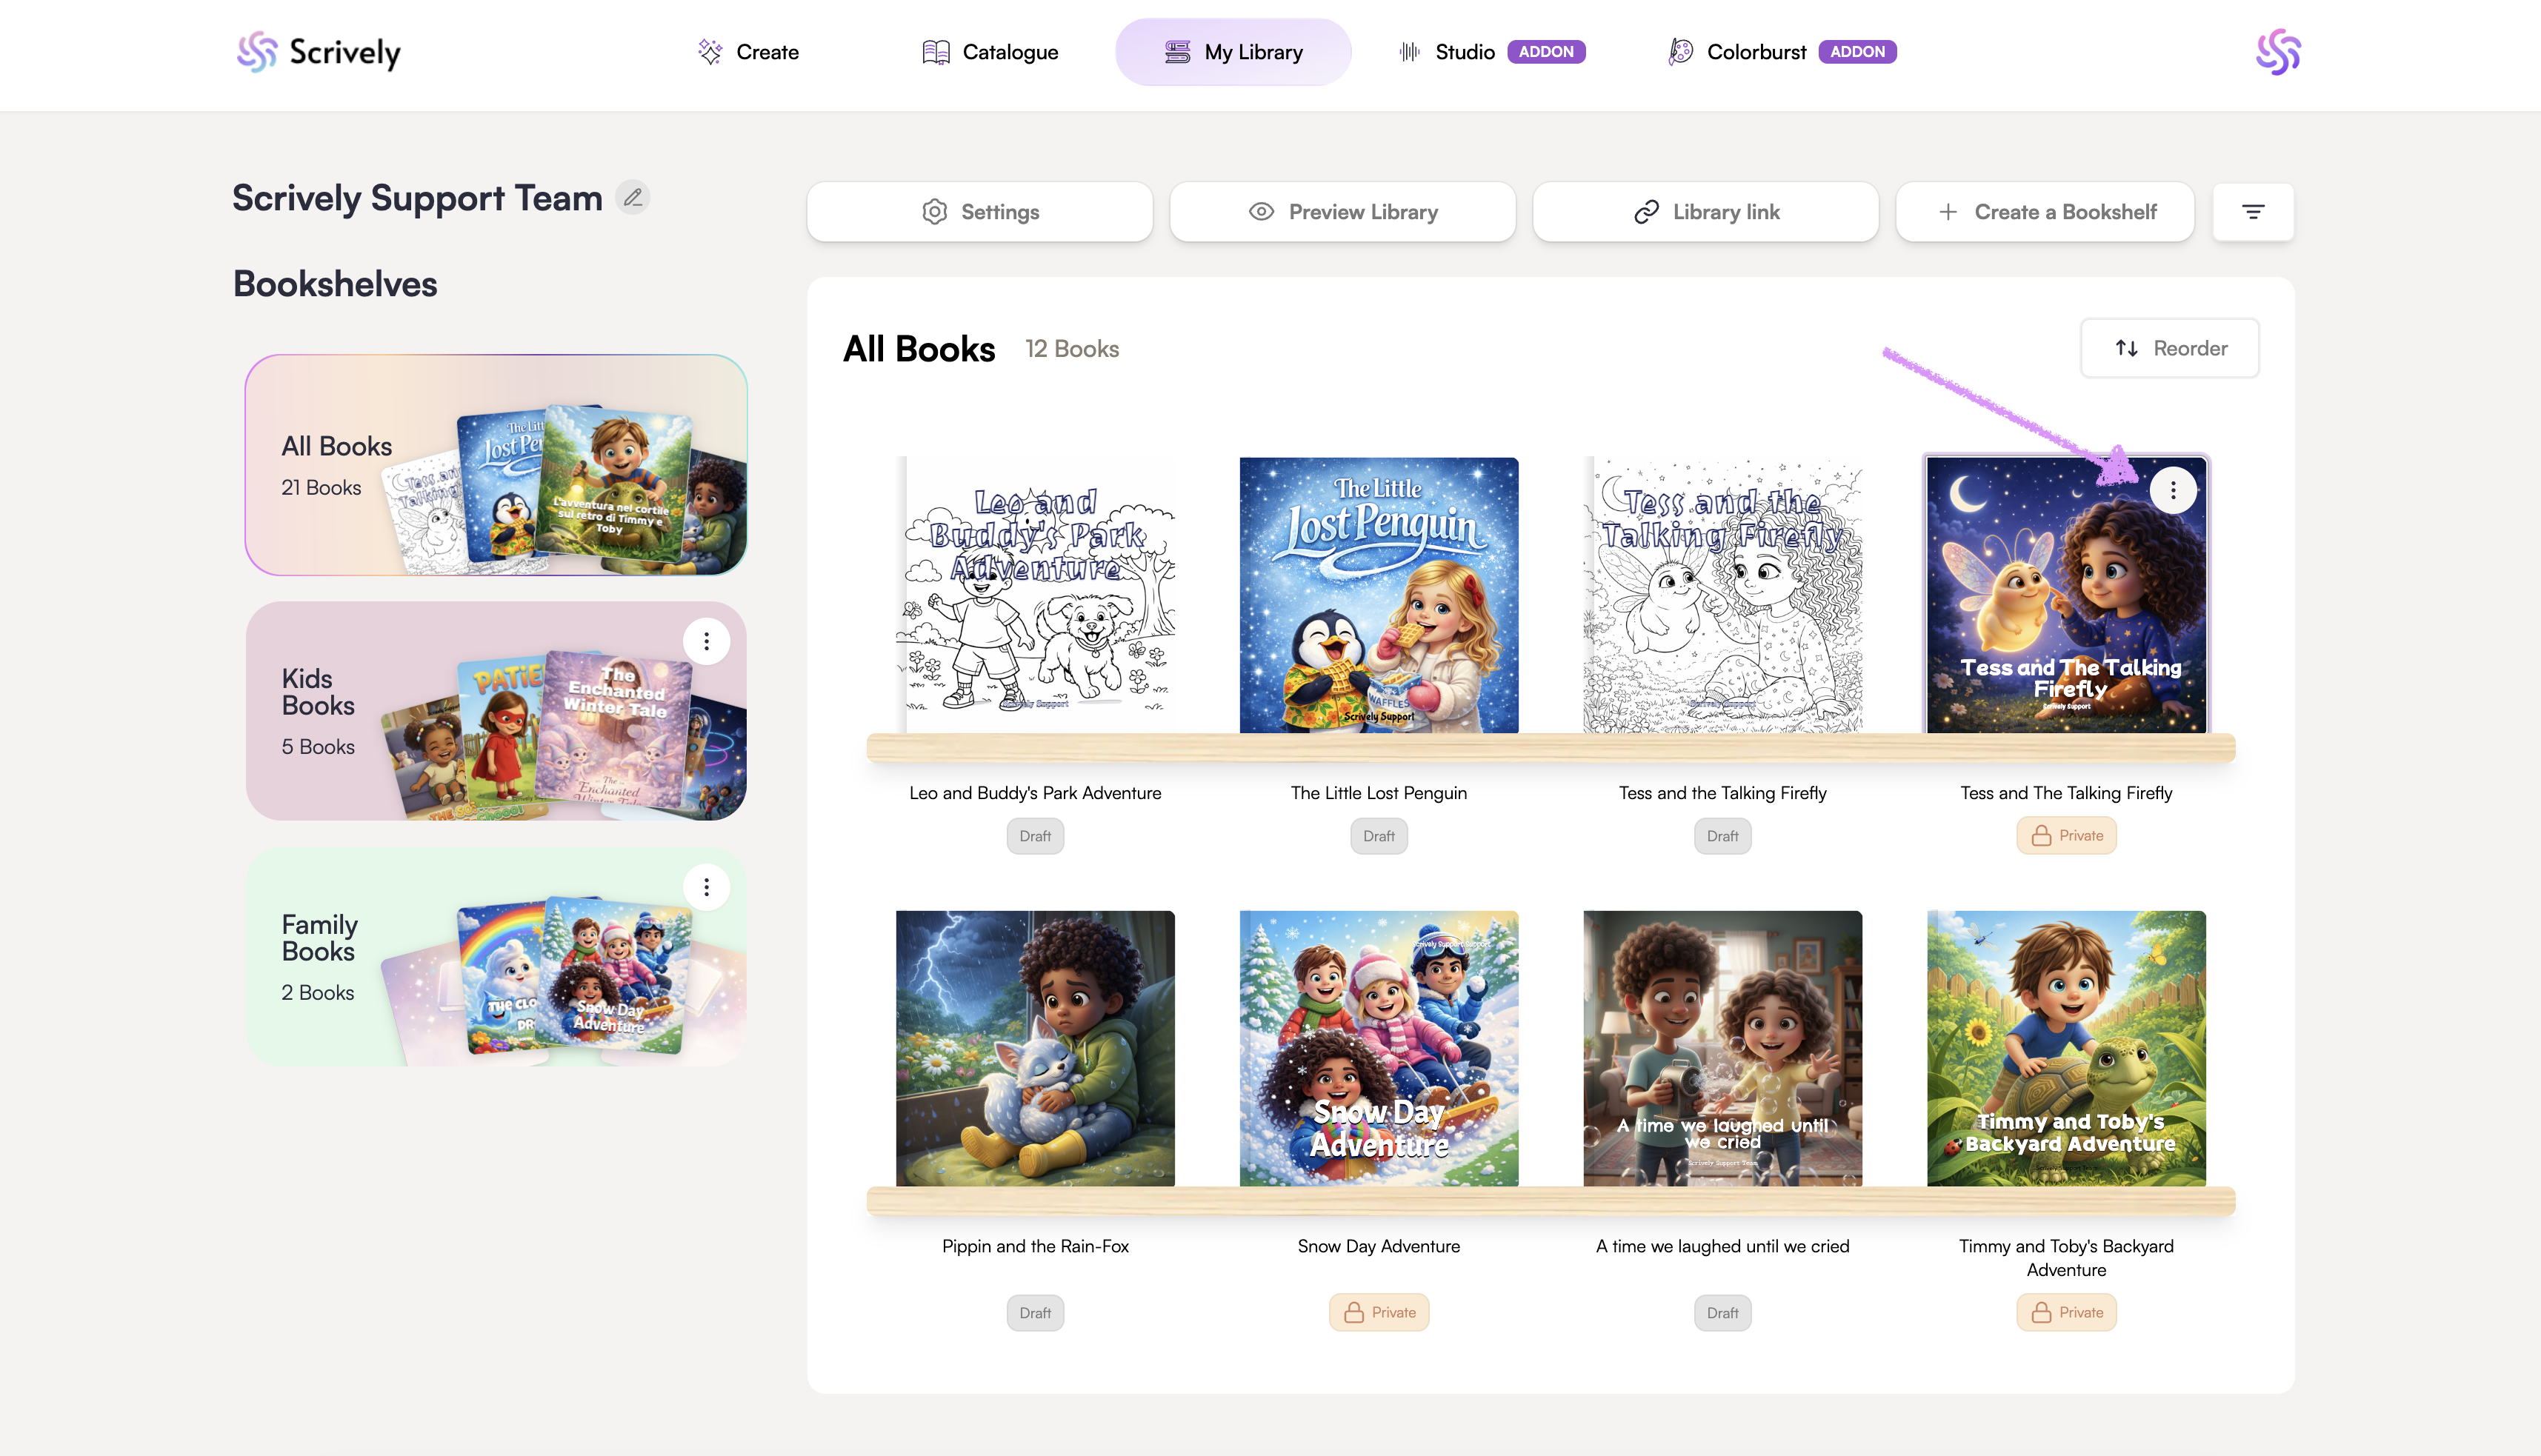Click the pencil edit icon beside Scrively Support Team
2541x1456 pixels.
pyautogui.click(x=632, y=198)
